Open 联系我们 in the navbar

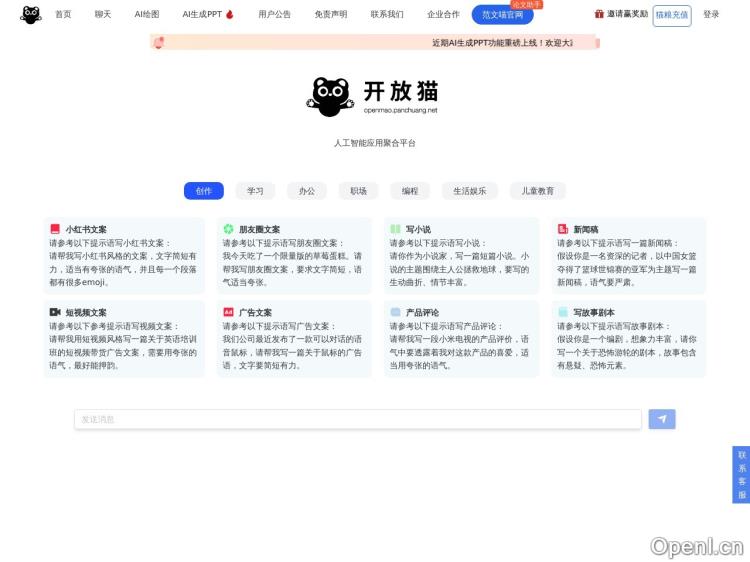coord(387,14)
